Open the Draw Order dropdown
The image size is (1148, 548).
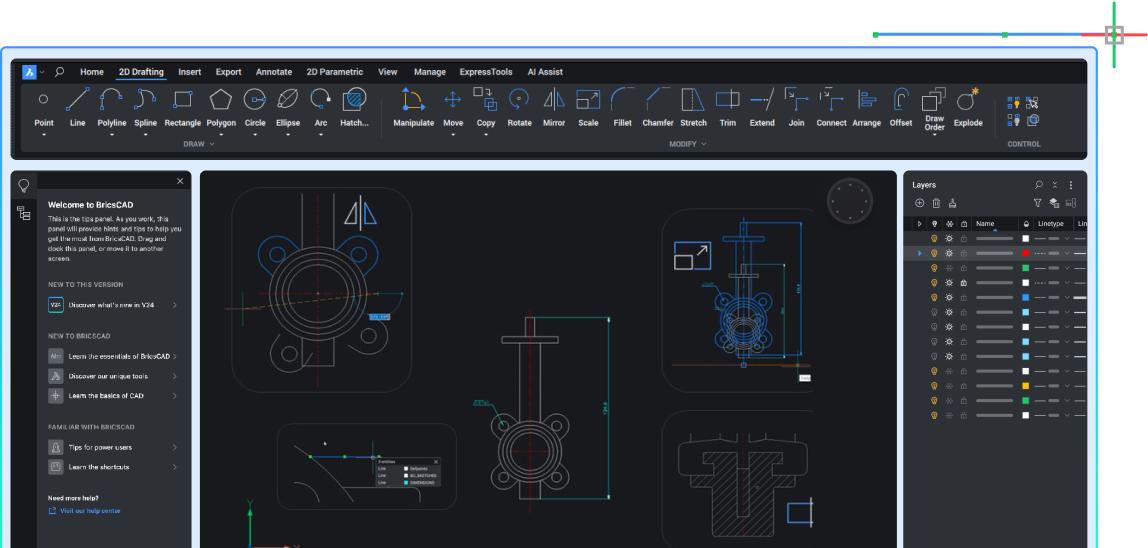934,135
